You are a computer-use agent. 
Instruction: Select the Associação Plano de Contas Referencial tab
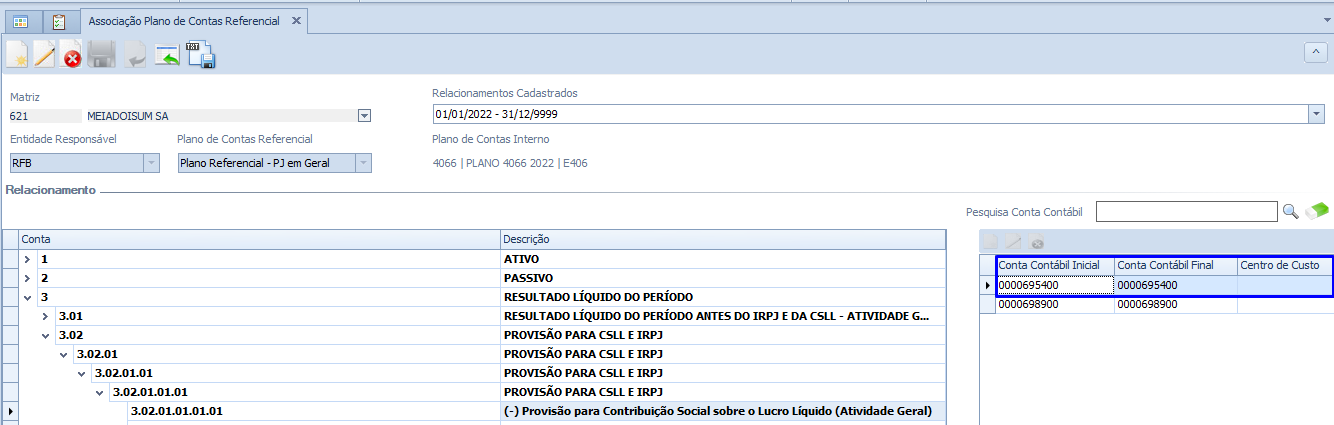(184, 21)
